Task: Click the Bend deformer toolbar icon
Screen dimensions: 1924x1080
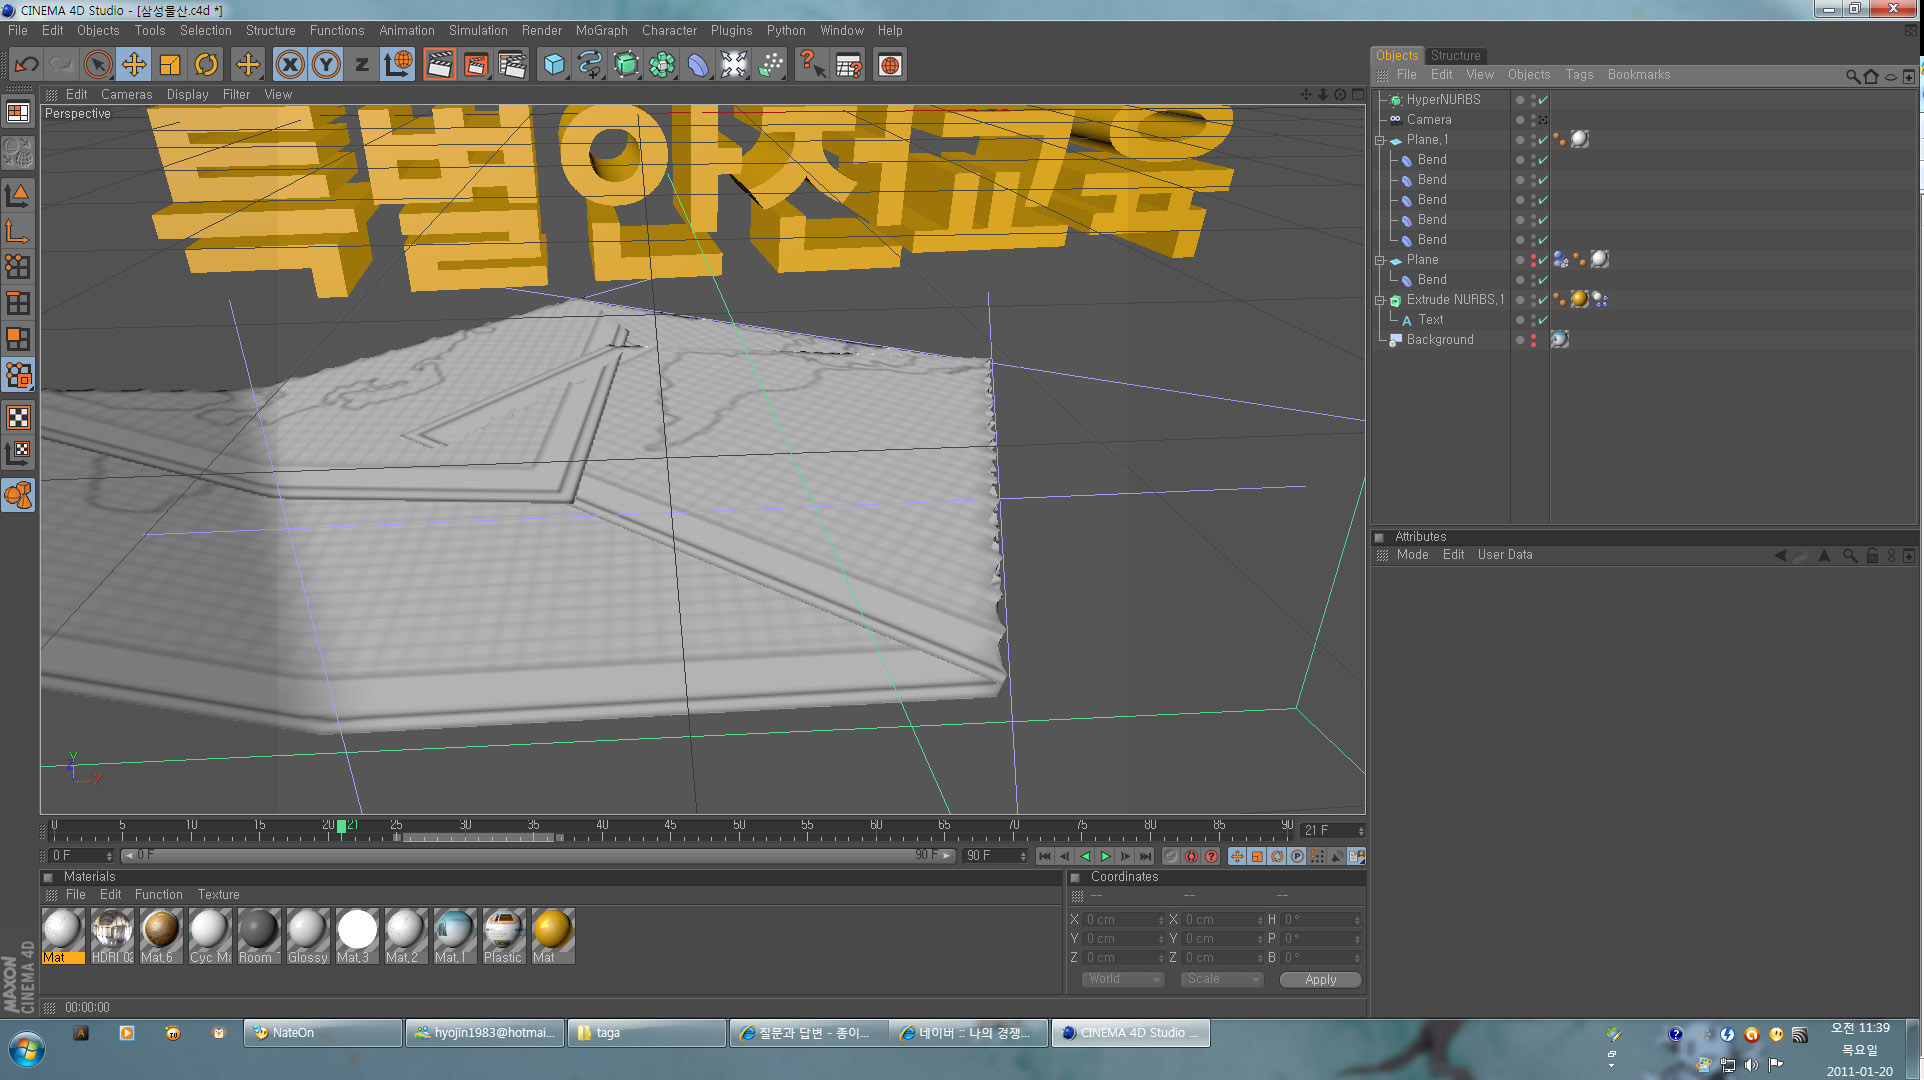Action: (x=698, y=65)
